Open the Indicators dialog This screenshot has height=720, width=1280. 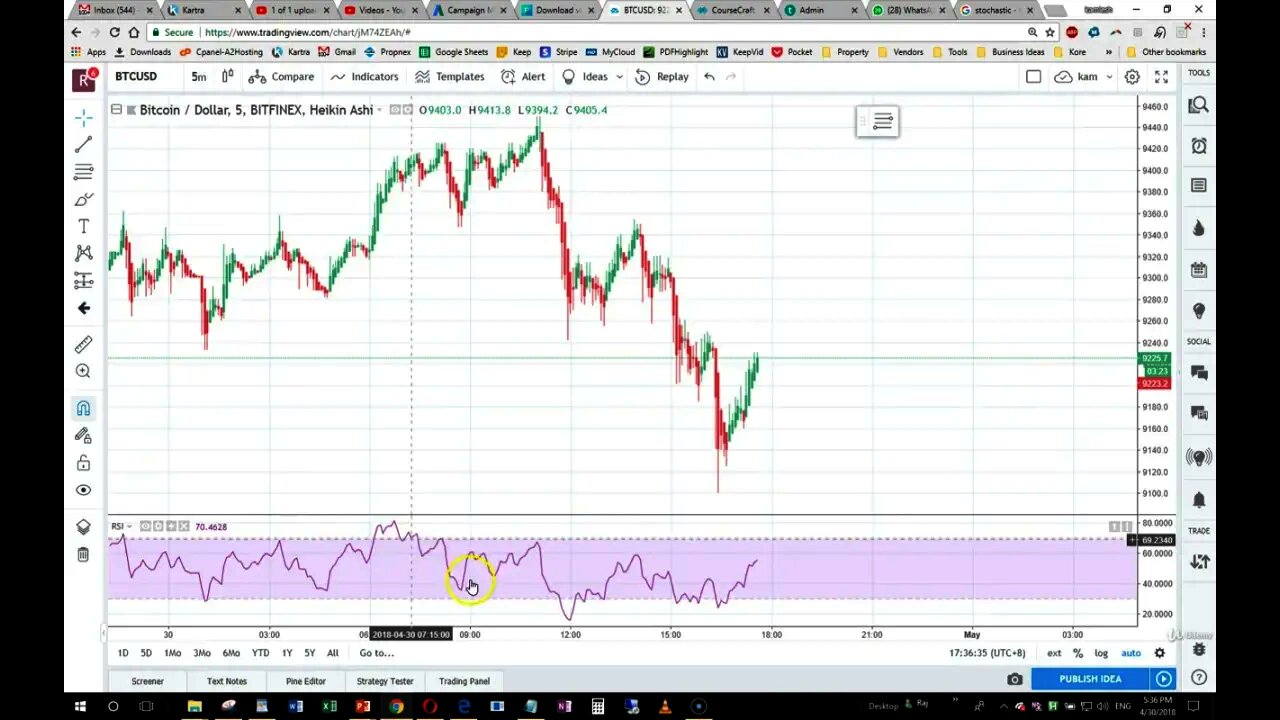[364, 76]
